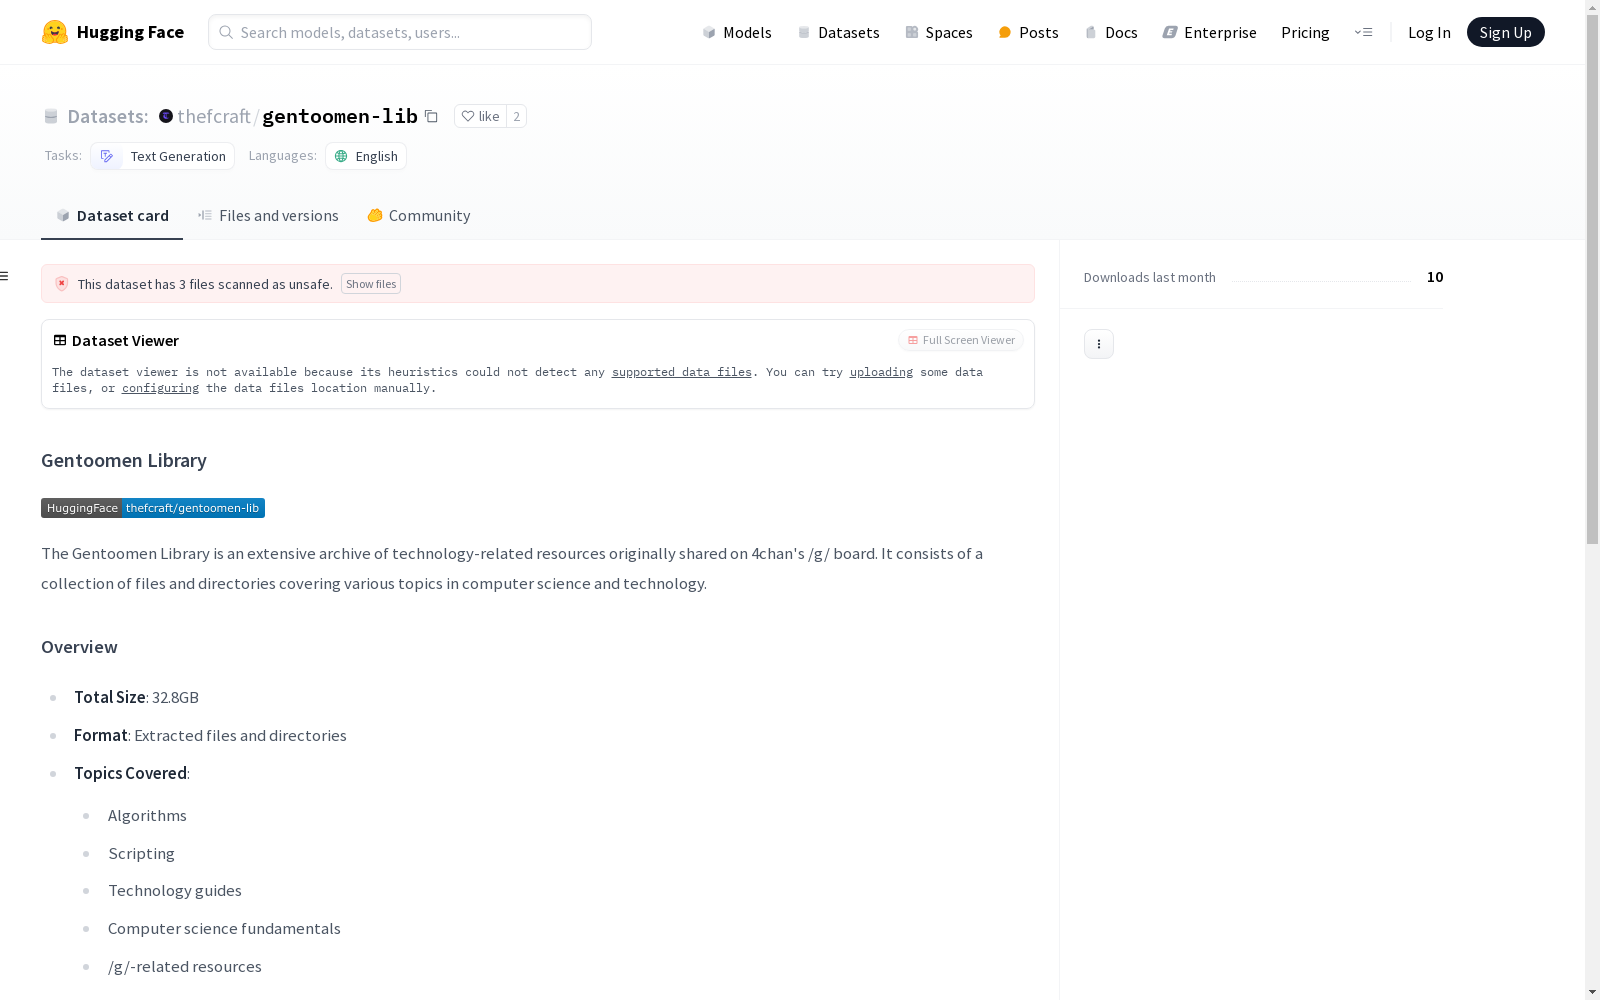Image resolution: width=1600 pixels, height=1000 pixels.
Task: Click the 'Algorithms' list item
Action: coord(147,816)
